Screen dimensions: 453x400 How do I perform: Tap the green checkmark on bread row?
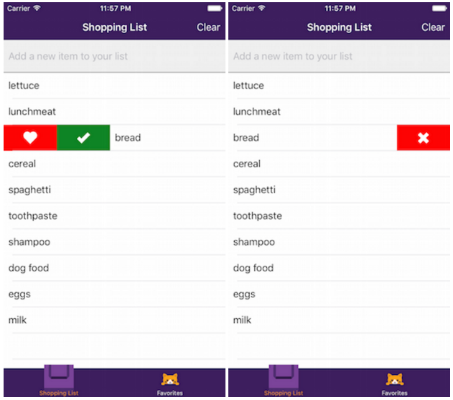(x=83, y=138)
